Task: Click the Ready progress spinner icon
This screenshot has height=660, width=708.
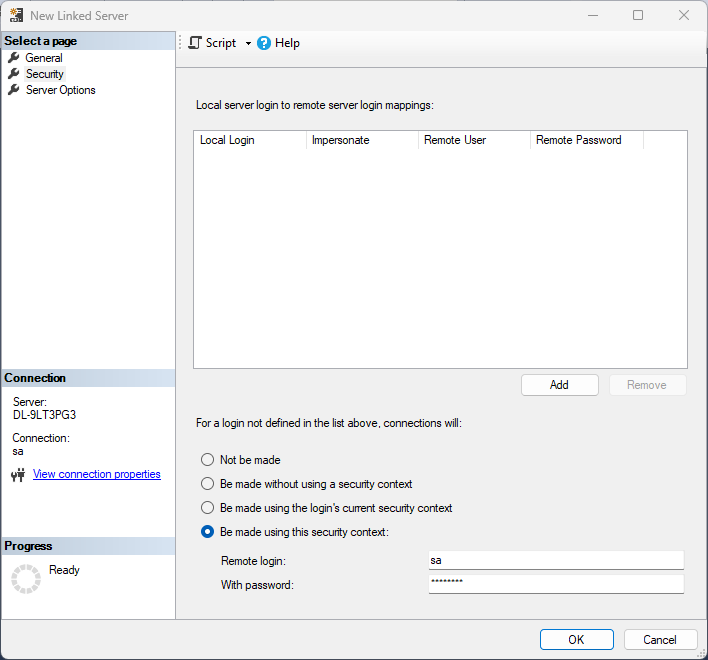Action: pyautogui.click(x=25, y=579)
